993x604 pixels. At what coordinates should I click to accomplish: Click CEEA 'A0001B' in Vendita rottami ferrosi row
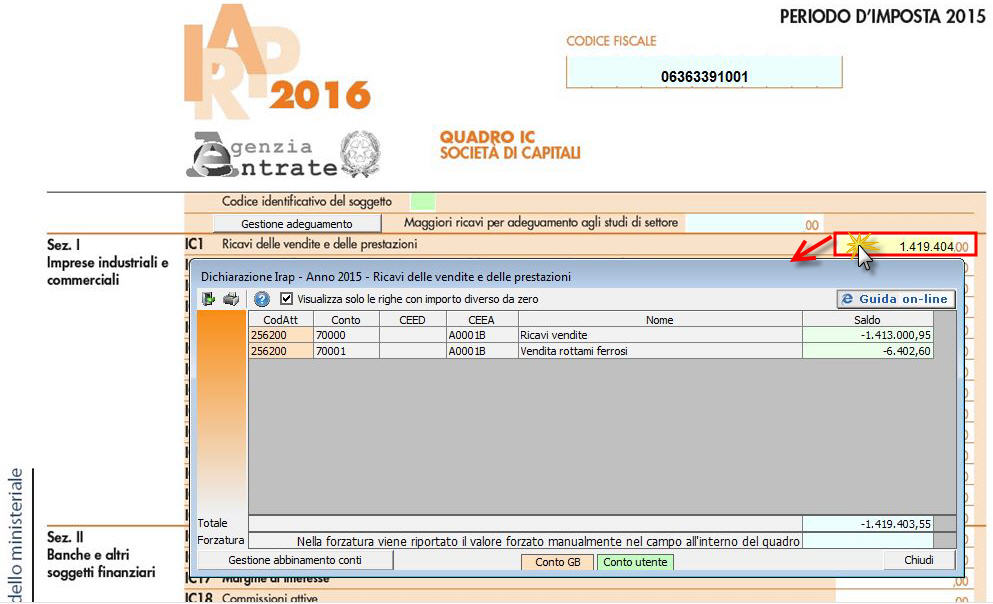481,351
